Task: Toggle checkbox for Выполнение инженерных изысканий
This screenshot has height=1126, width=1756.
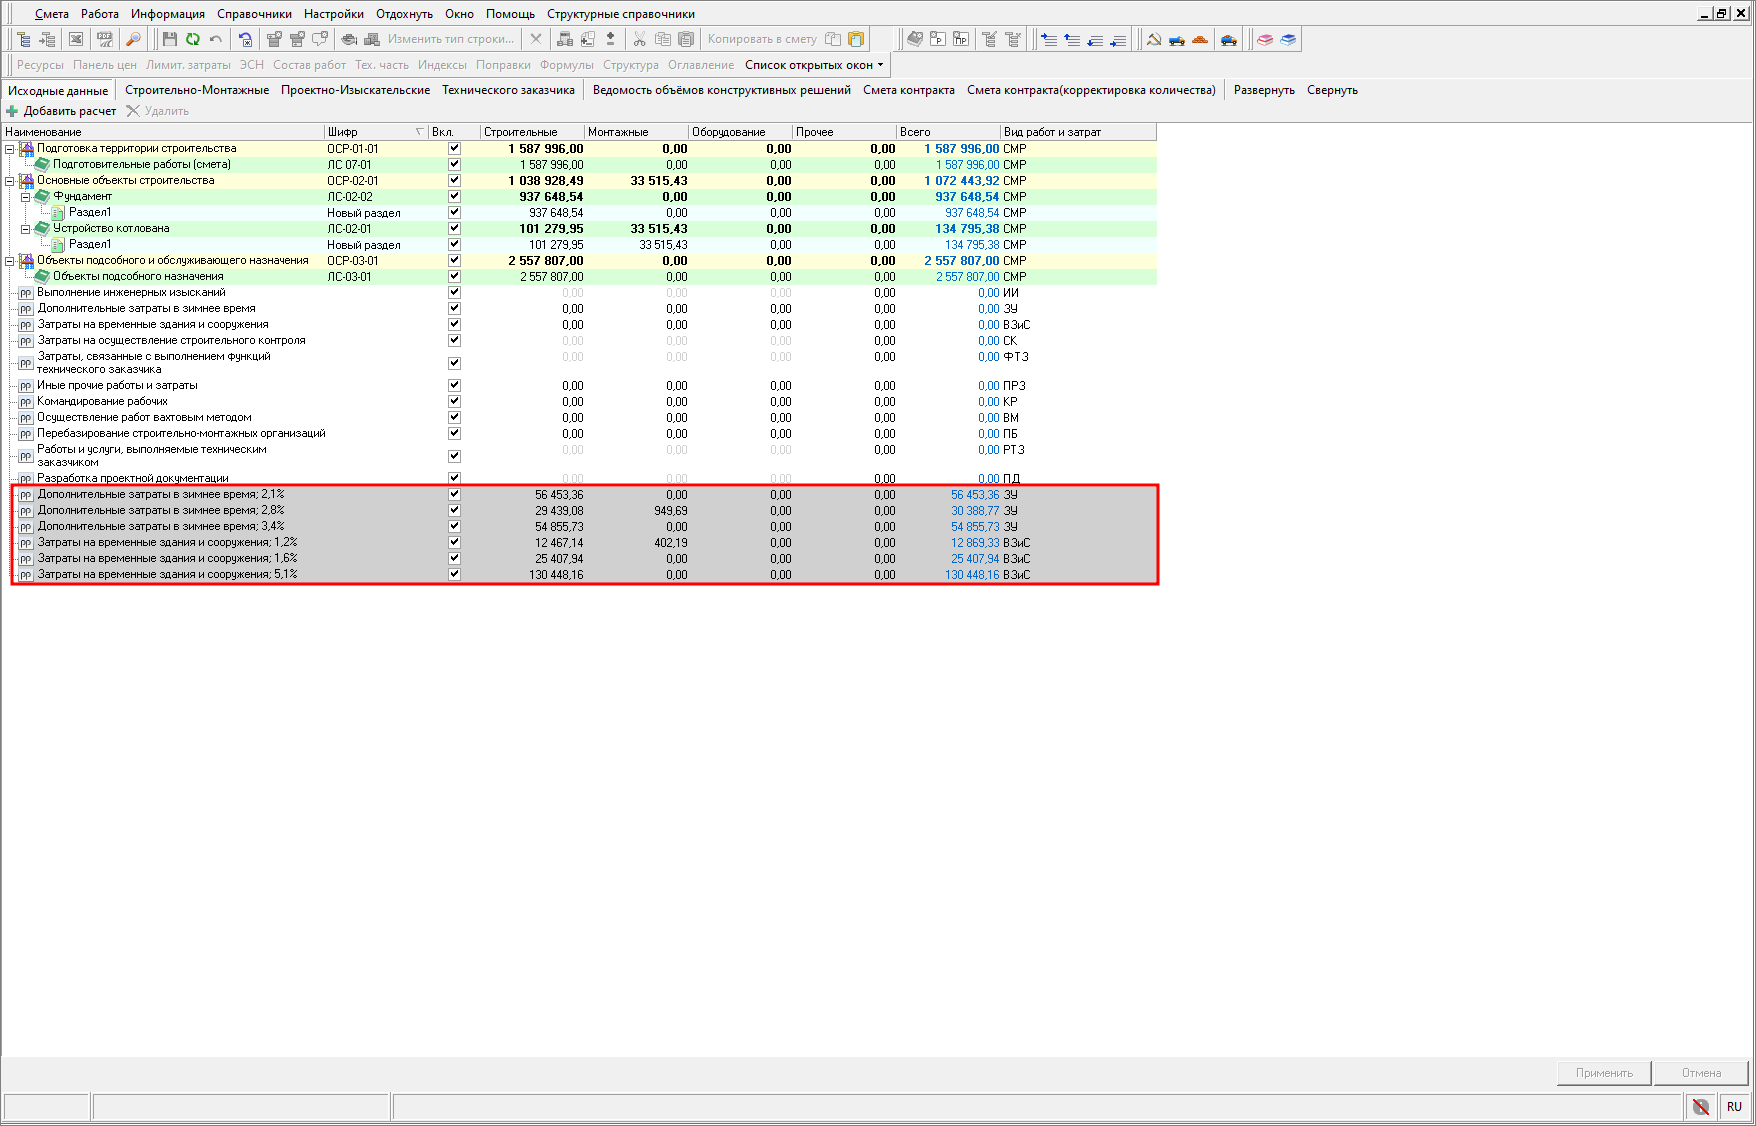Action: click(x=454, y=292)
